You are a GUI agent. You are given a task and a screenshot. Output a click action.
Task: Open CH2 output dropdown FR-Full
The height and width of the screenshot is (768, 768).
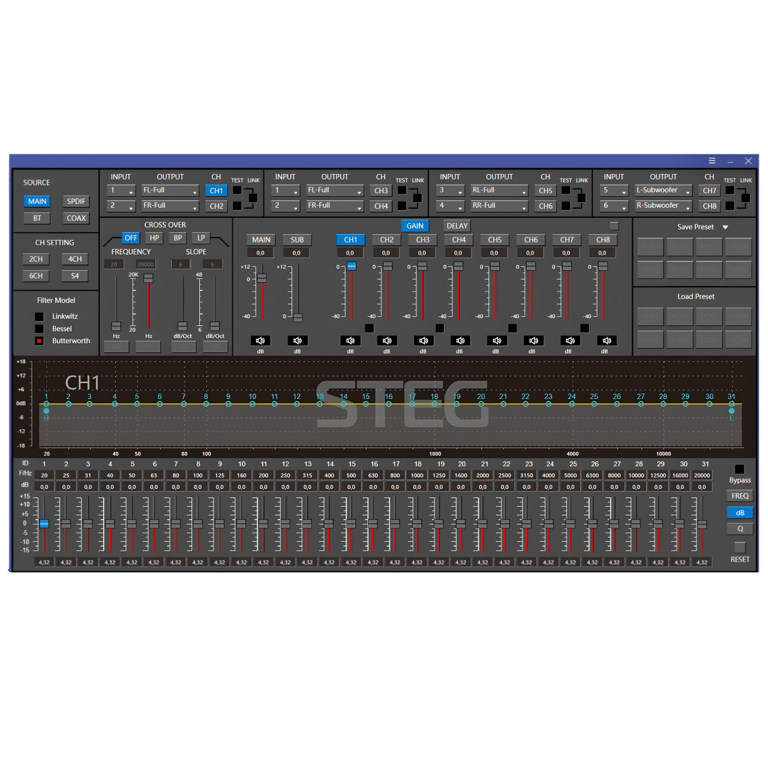(170, 206)
